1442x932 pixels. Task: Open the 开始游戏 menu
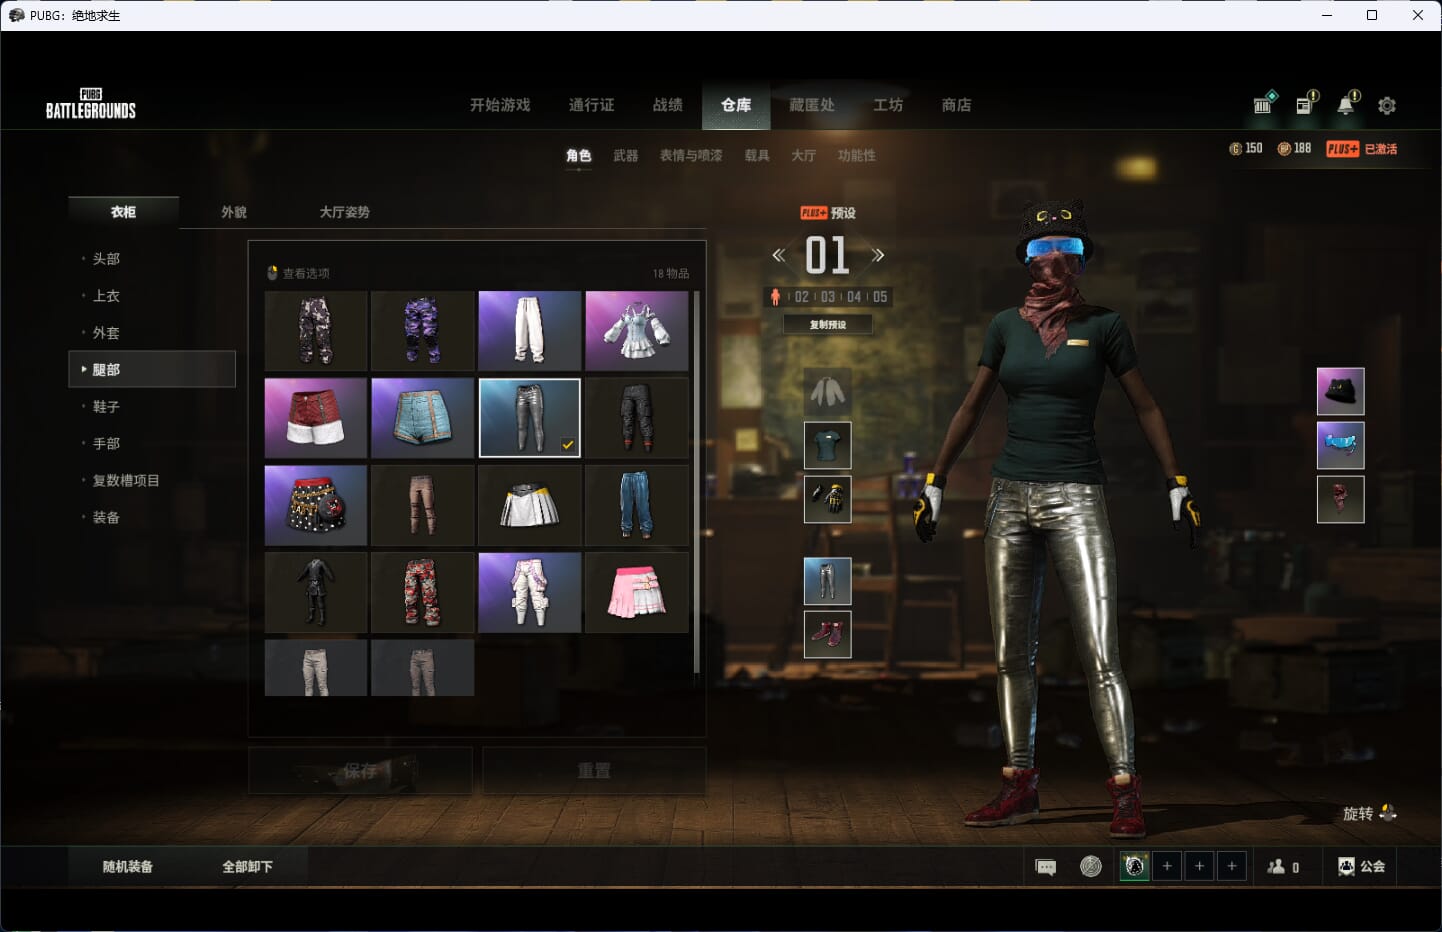pos(500,105)
